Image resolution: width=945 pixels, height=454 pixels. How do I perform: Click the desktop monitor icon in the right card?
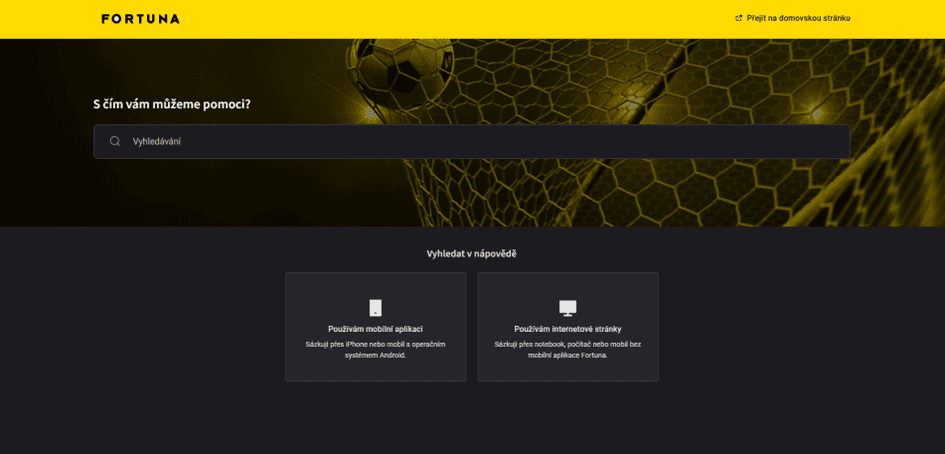click(568, 308)
